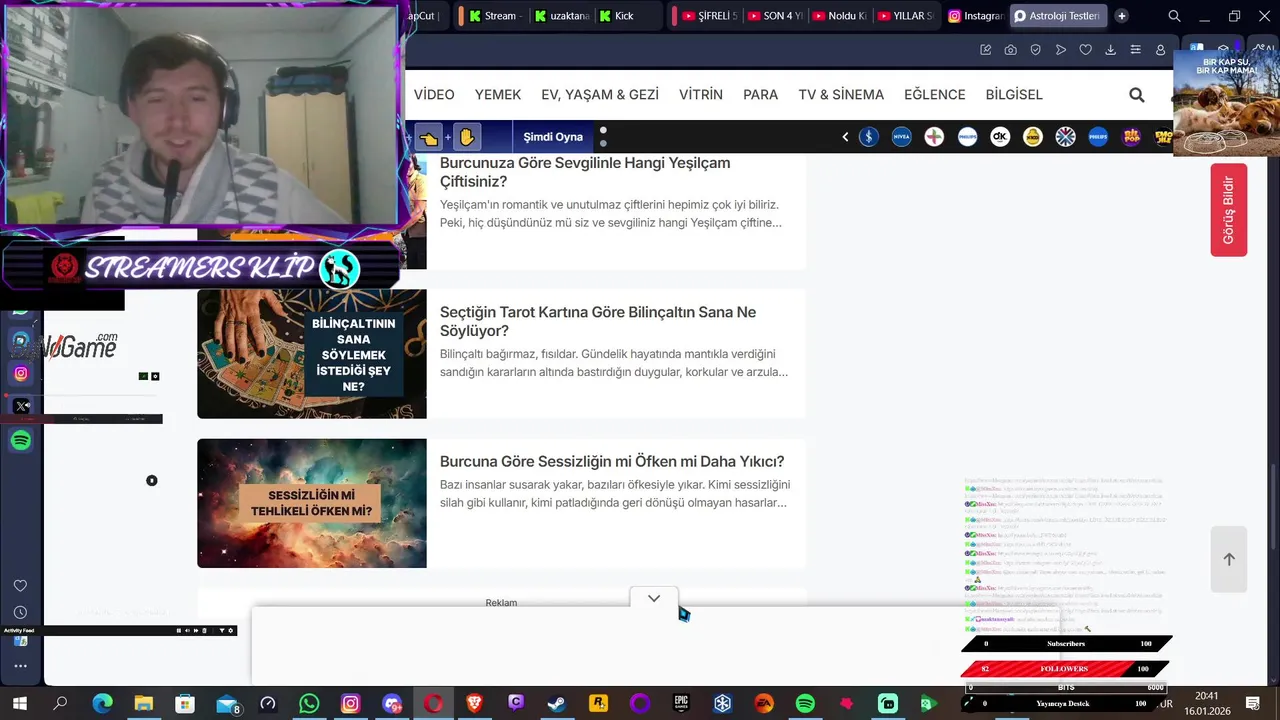Open Steam from the taskbar
This screenshot has width=1280, height=720.
click(556, 704)
